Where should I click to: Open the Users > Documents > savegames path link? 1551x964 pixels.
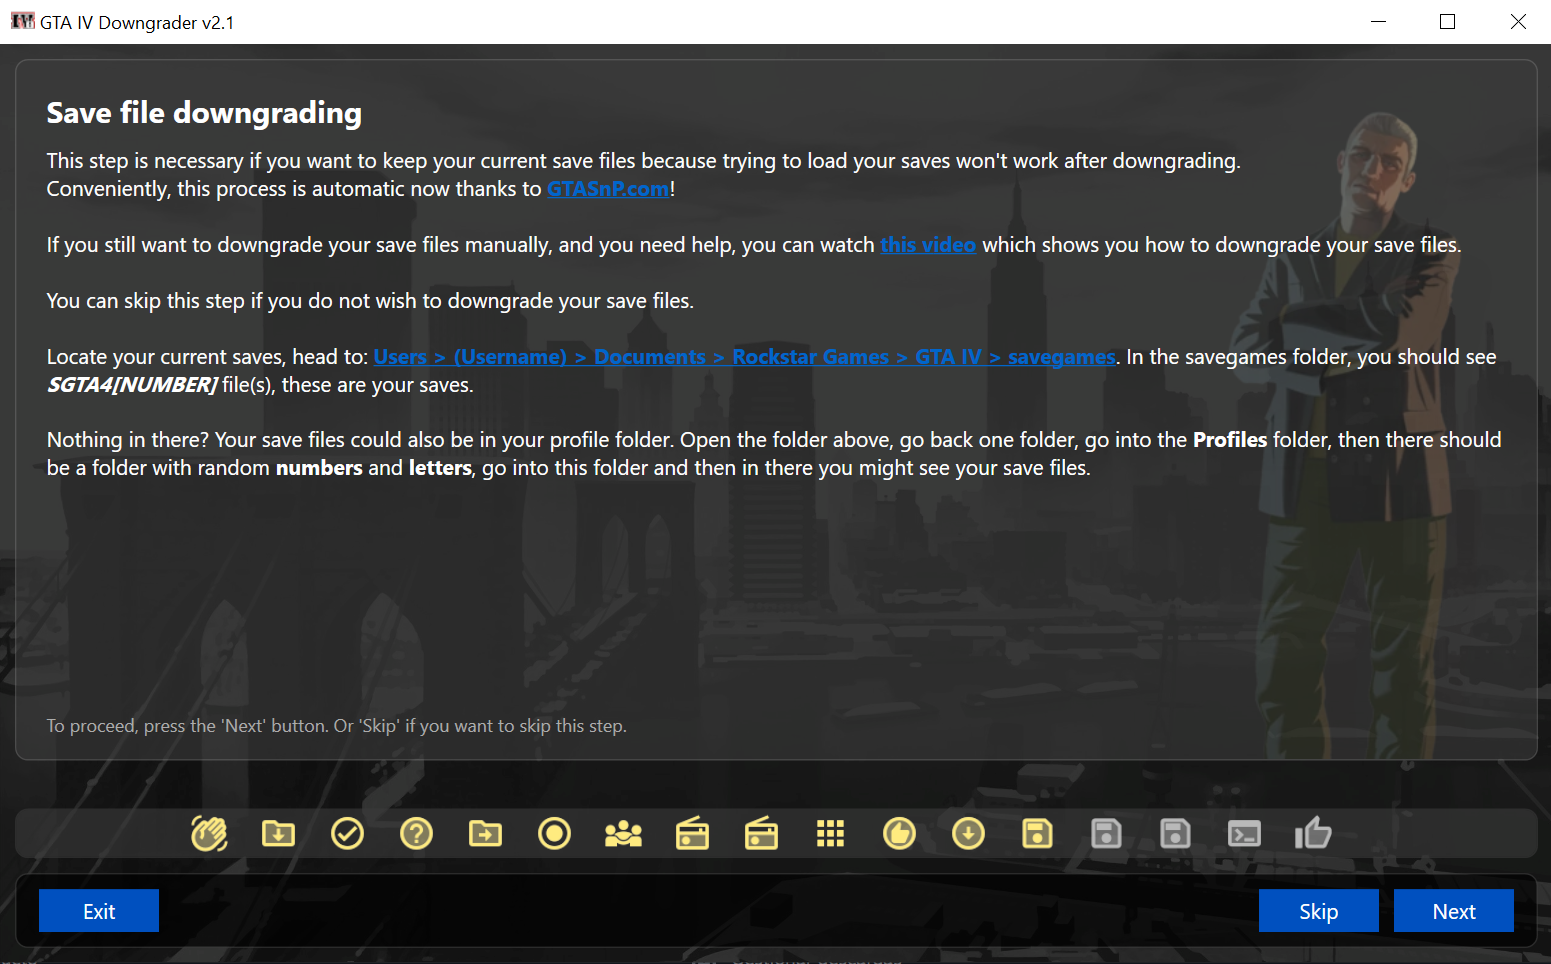[744, 357]
